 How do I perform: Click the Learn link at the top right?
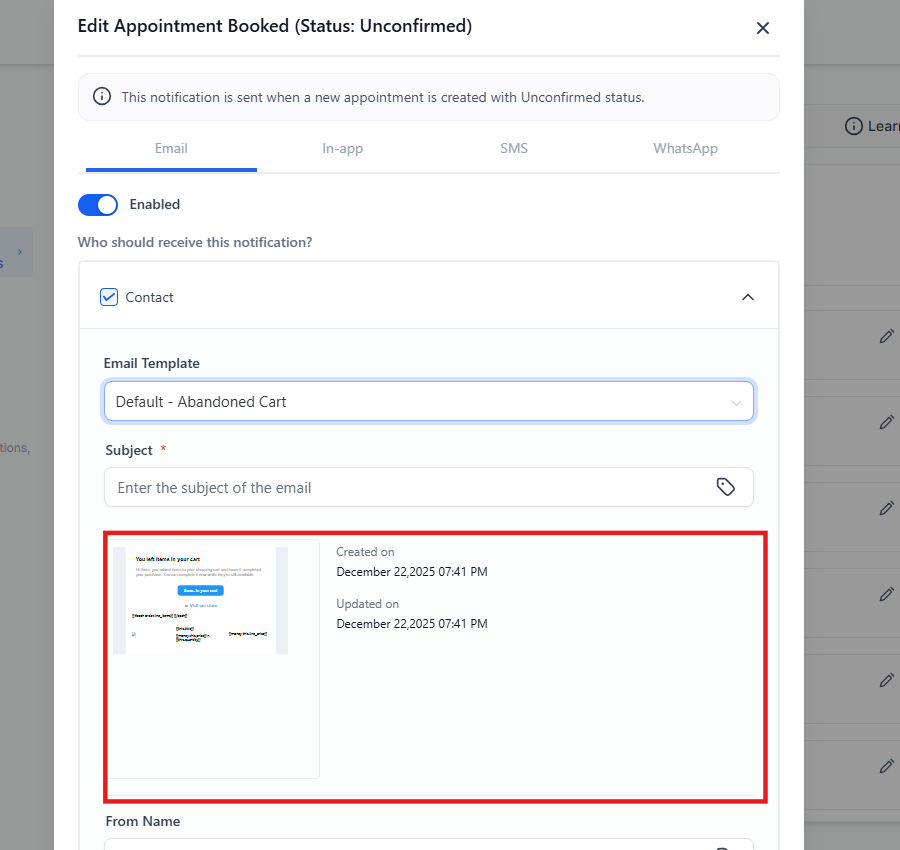tap(883, 126)
